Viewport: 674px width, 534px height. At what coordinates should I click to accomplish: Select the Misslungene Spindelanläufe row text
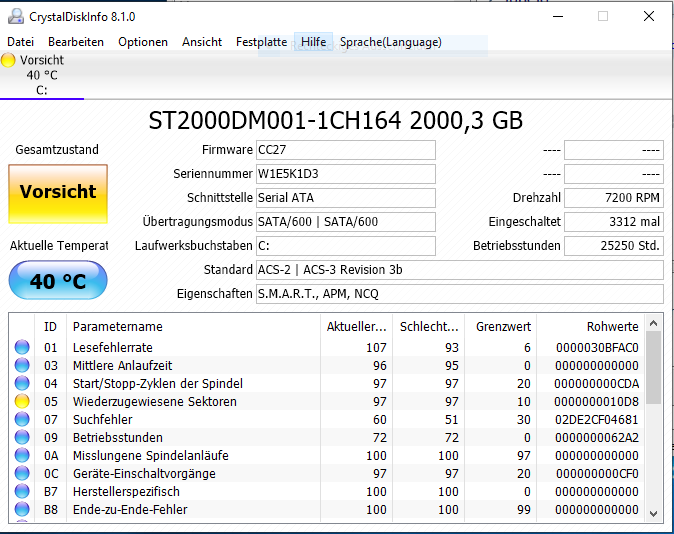150,456
